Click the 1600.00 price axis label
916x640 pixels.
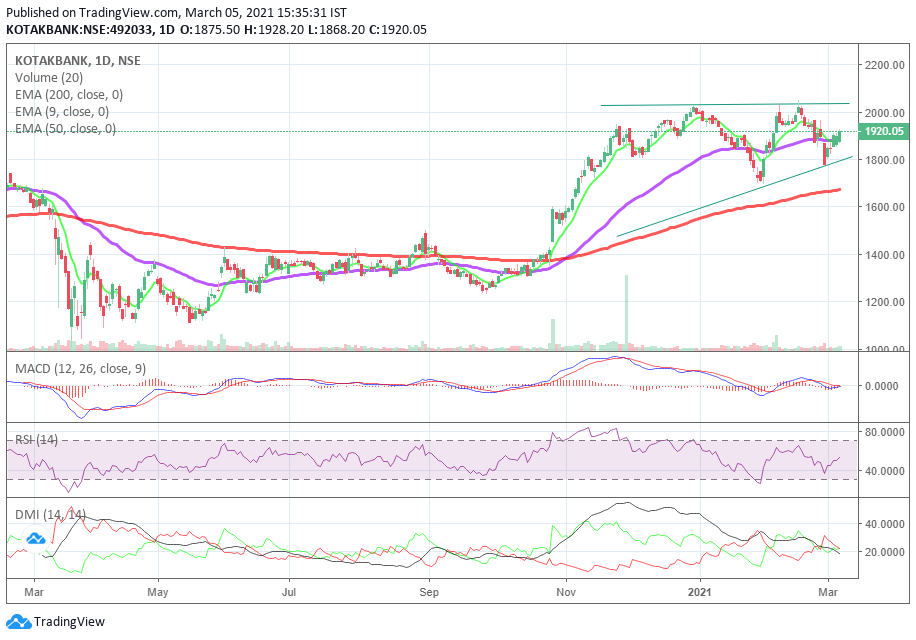tap(885, 207)
